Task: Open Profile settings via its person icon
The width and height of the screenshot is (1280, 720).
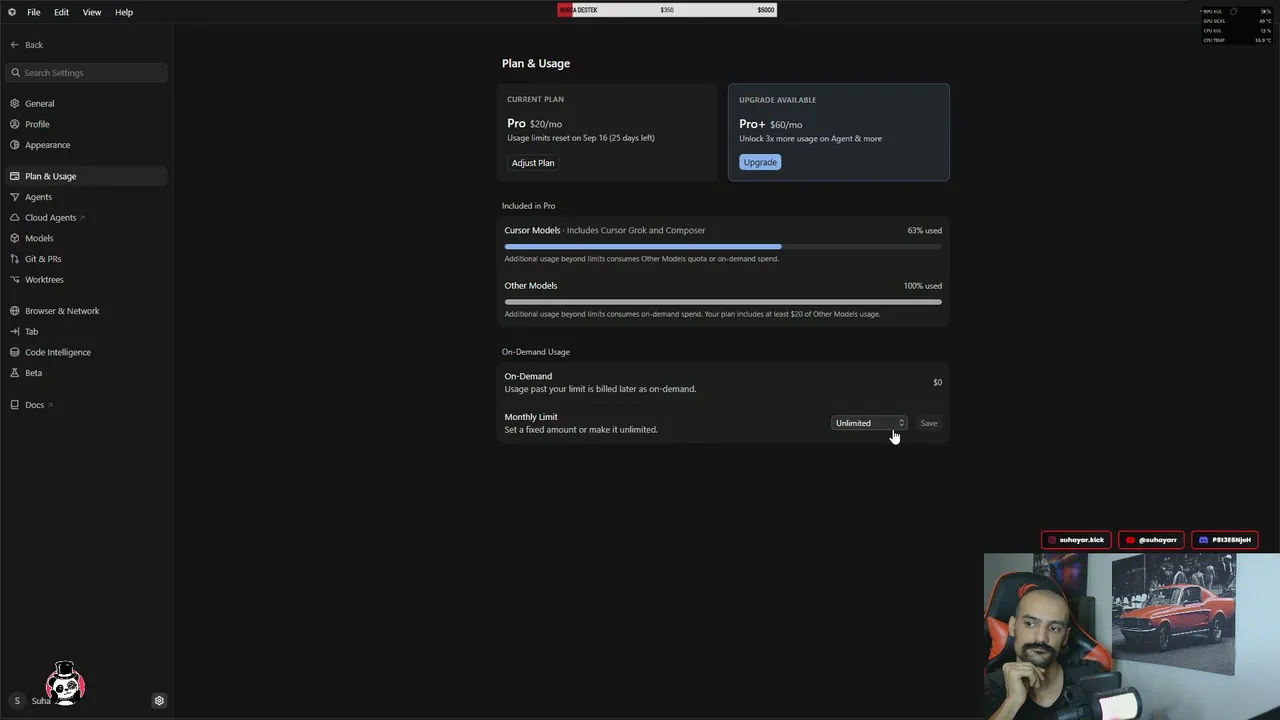Action: point(15,124)
